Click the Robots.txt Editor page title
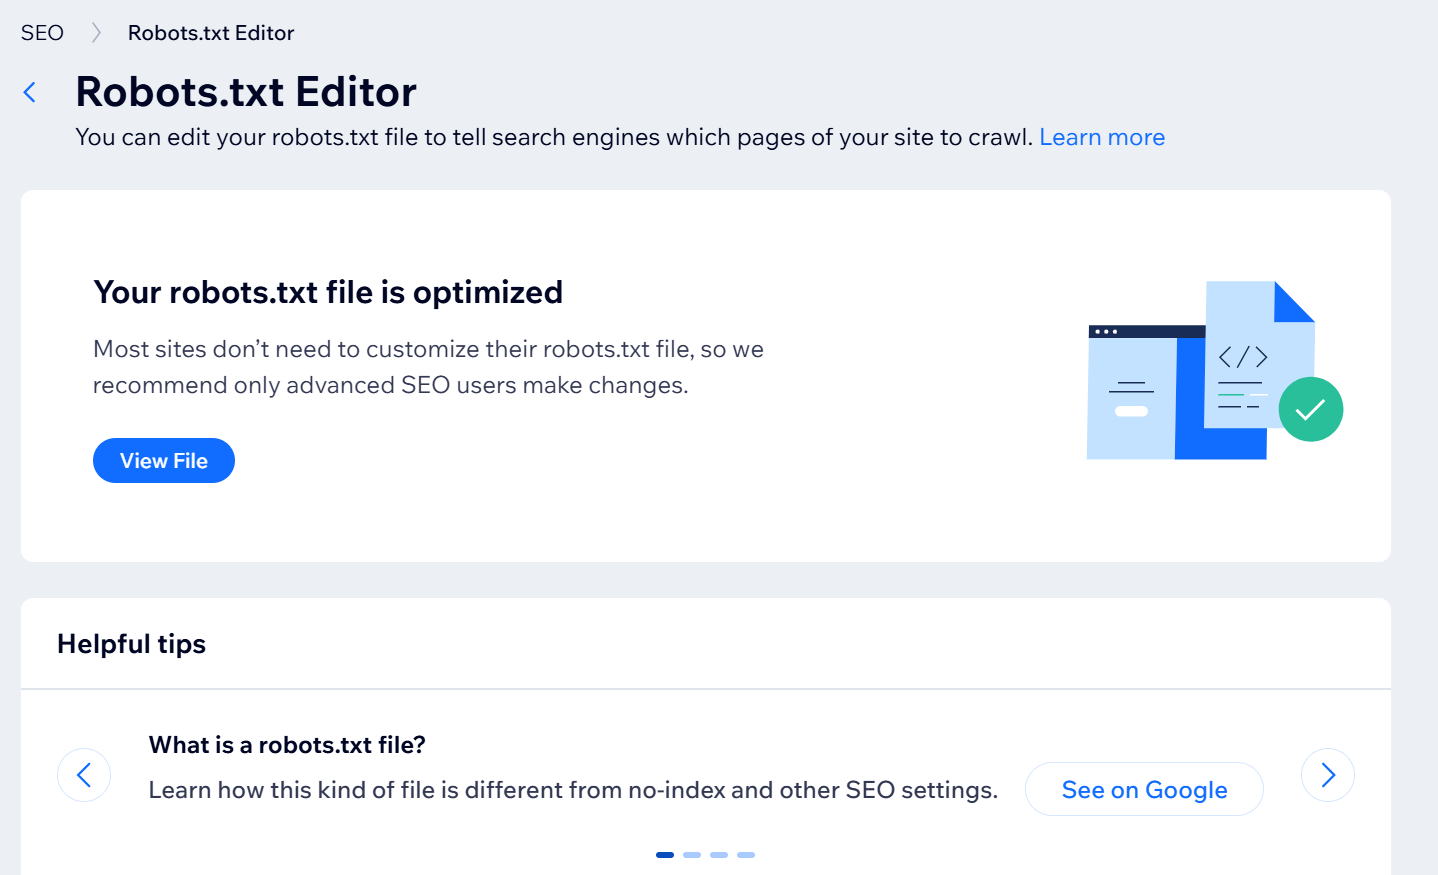The height and width of the screenshot is (875, 1438). point(246,92)
